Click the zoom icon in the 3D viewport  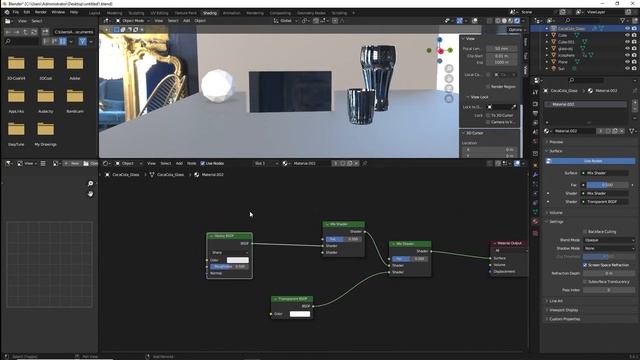(x=449, y=69)
